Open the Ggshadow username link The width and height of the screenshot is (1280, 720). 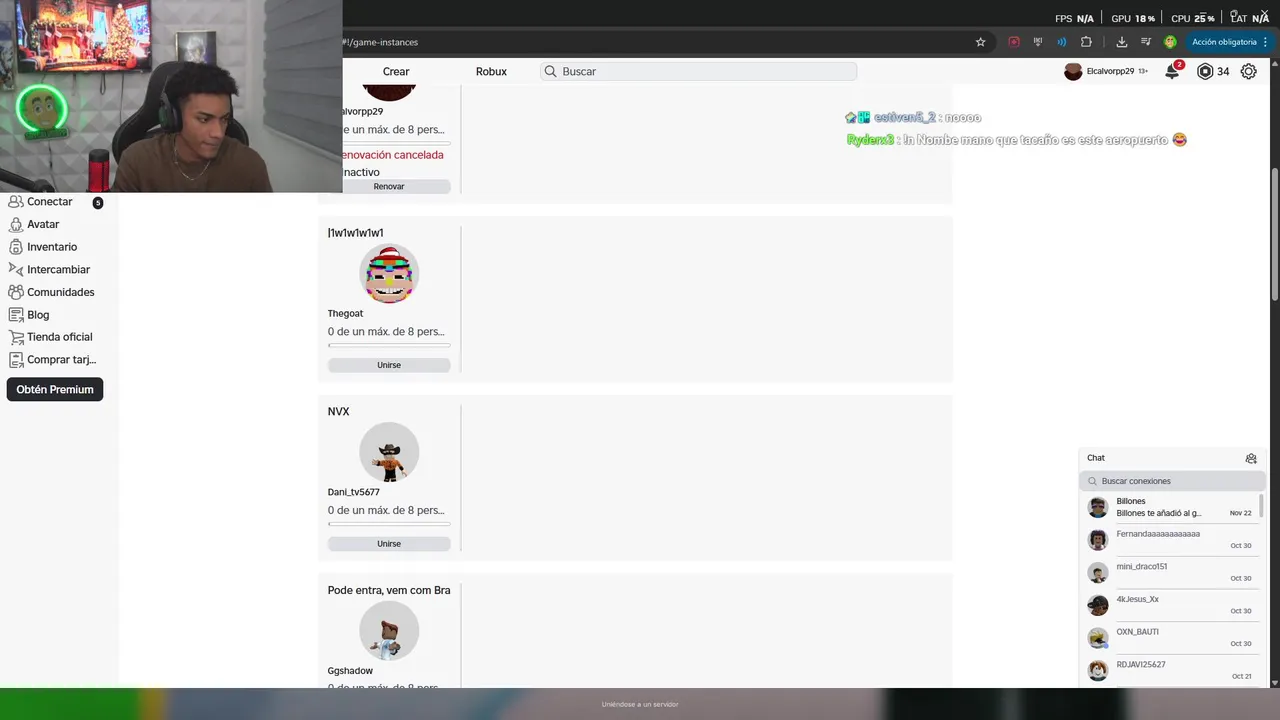coord(350,671)
